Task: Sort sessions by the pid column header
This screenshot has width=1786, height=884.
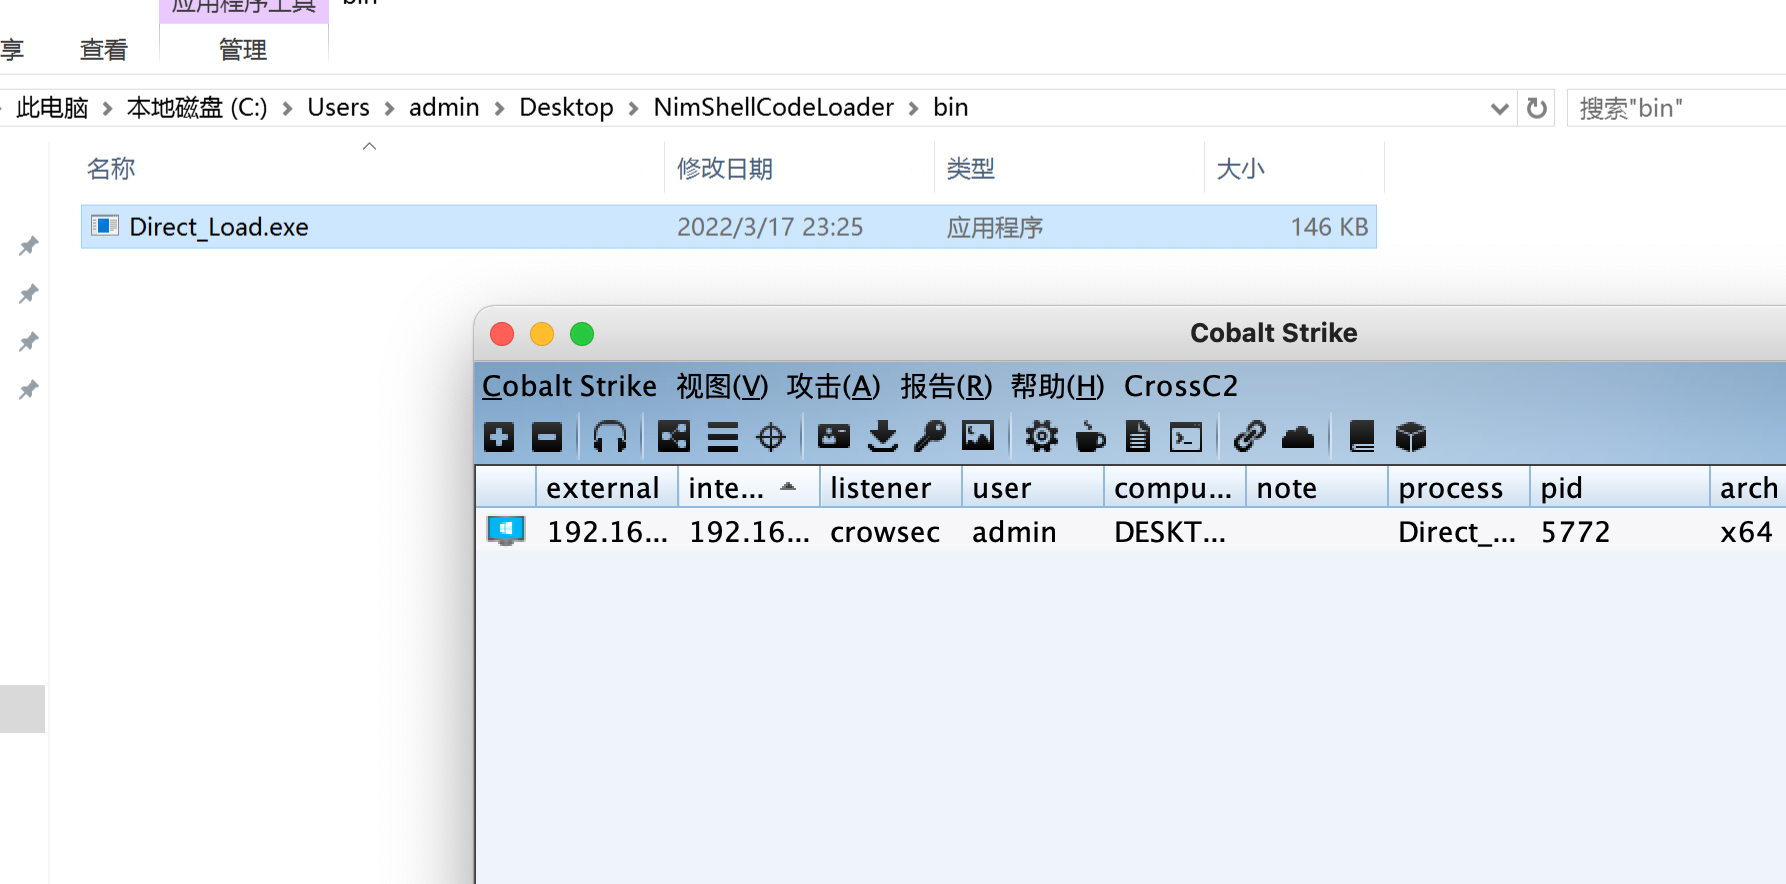Action: coord(1619,487)
